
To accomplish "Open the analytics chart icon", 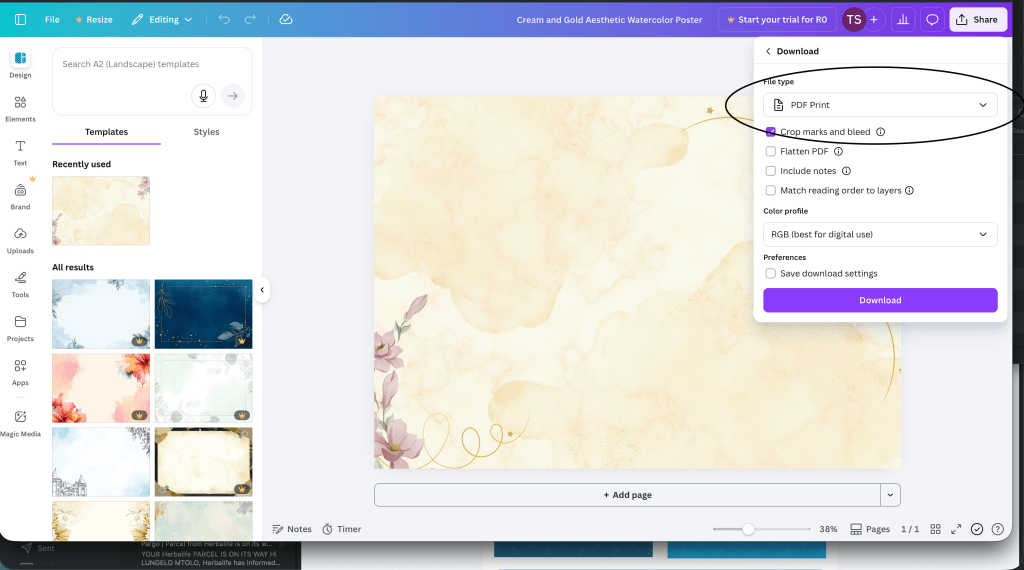I will point(903,19).
